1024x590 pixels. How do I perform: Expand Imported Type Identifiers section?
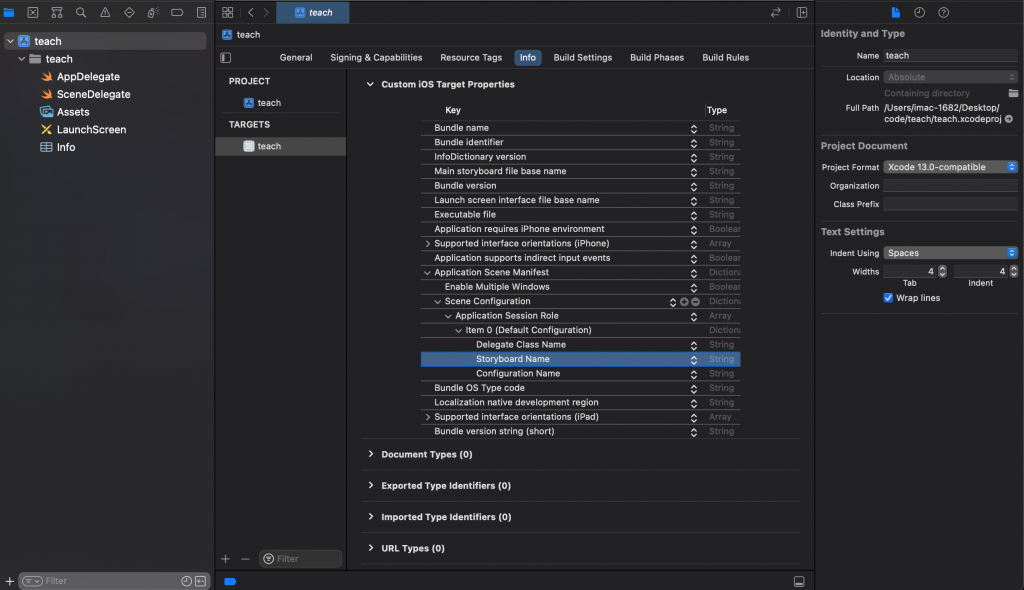click(x=370, y=517)
